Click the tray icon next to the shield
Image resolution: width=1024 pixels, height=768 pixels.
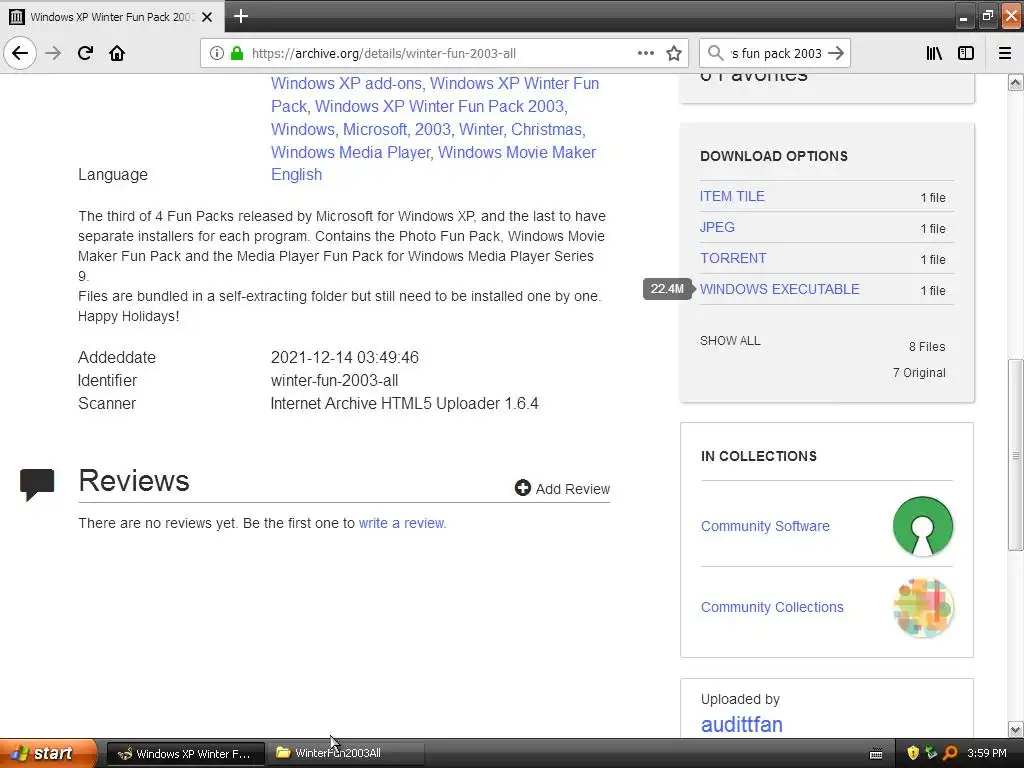coord(931,753)
